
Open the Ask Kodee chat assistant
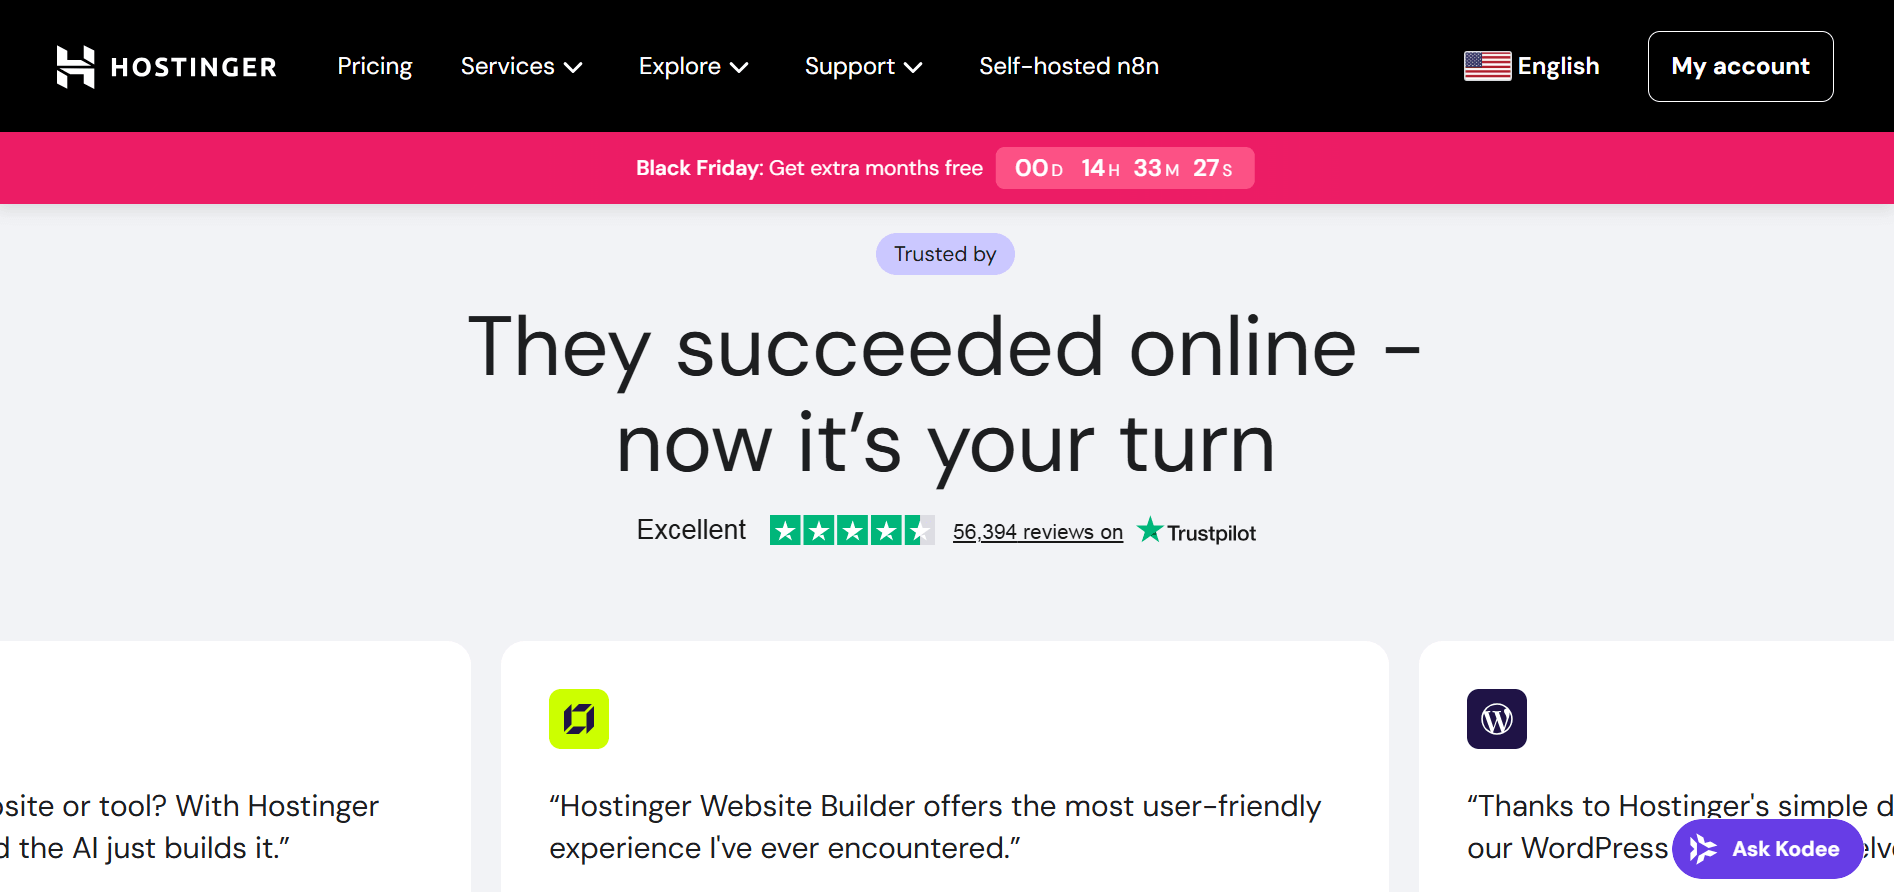[x=1767, y=849]
